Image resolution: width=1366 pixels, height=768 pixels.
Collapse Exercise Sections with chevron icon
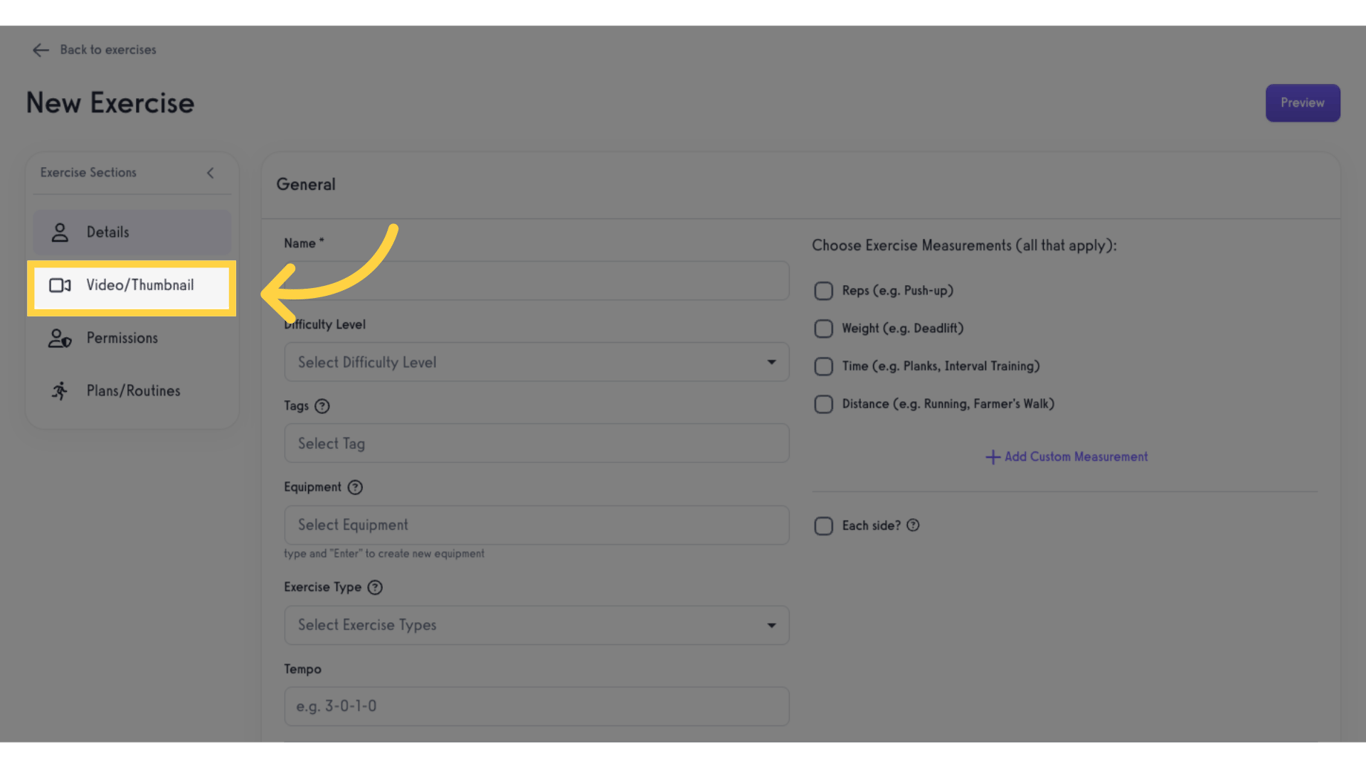[210, 173]
